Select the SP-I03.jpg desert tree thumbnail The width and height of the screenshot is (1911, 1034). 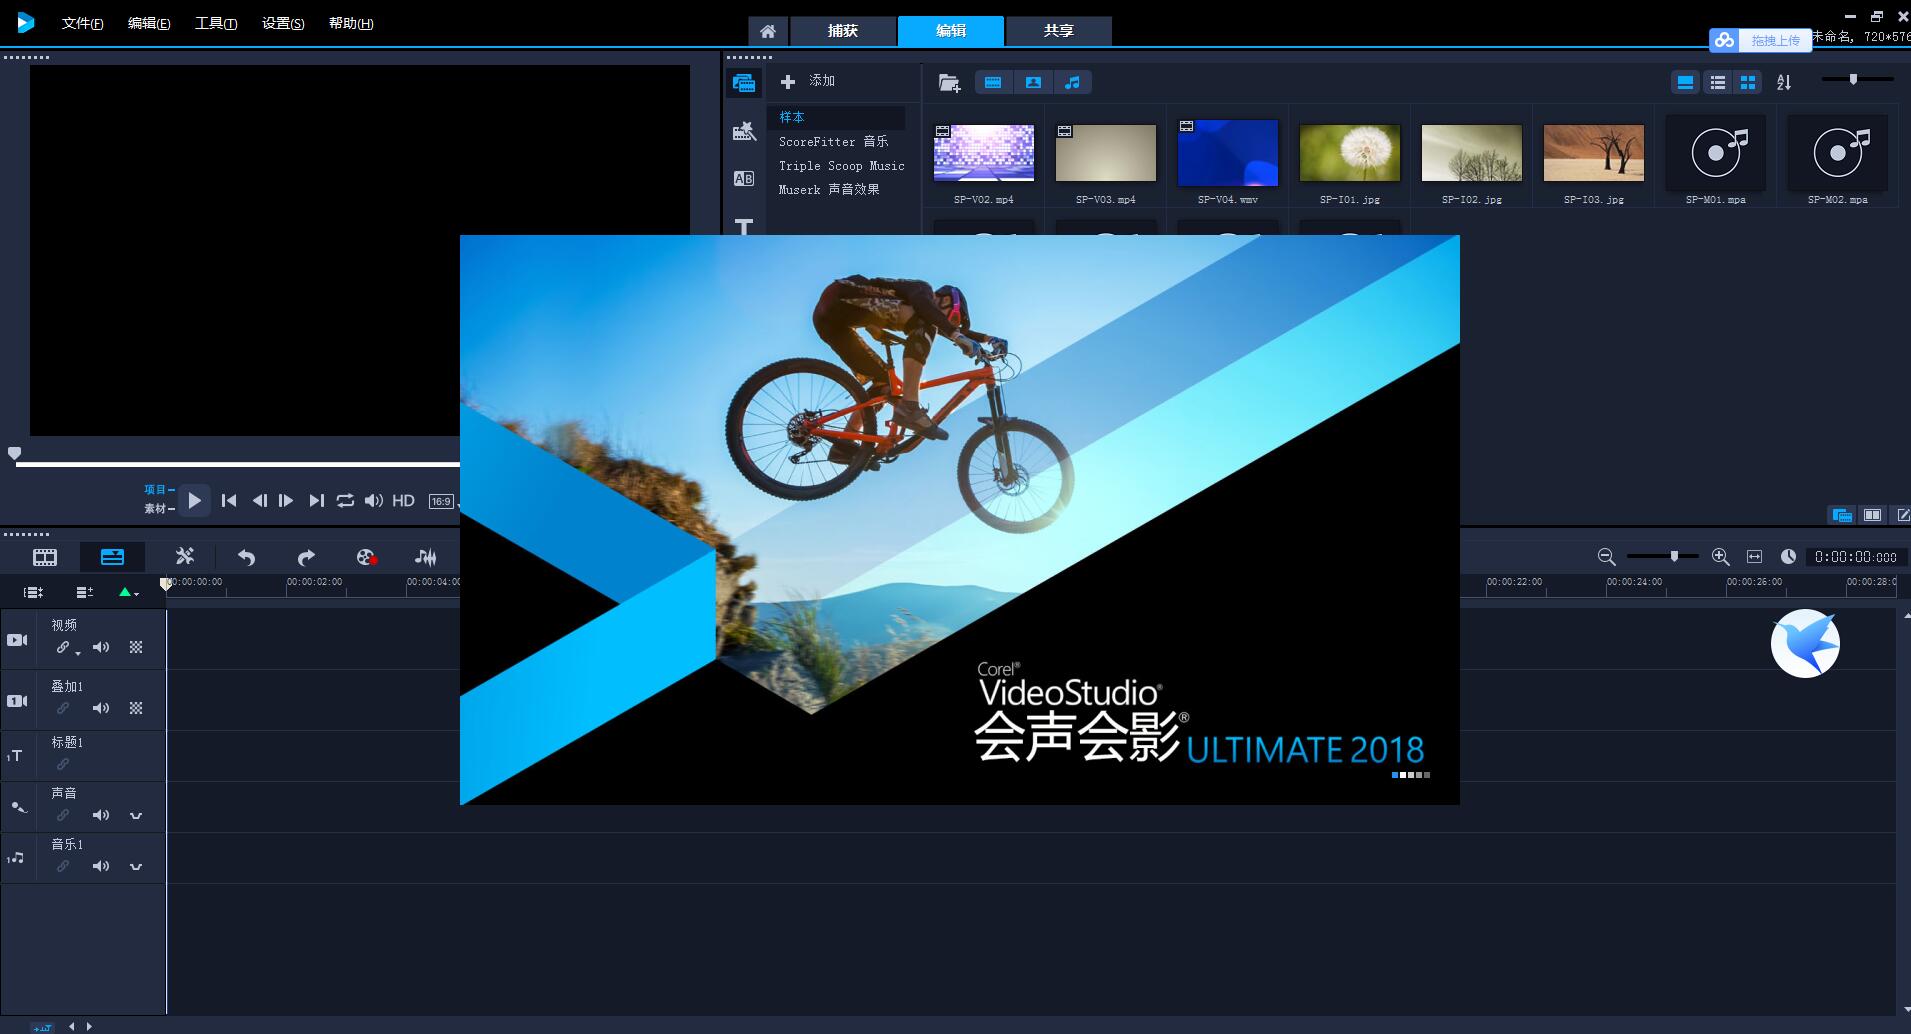(1593, 153)
